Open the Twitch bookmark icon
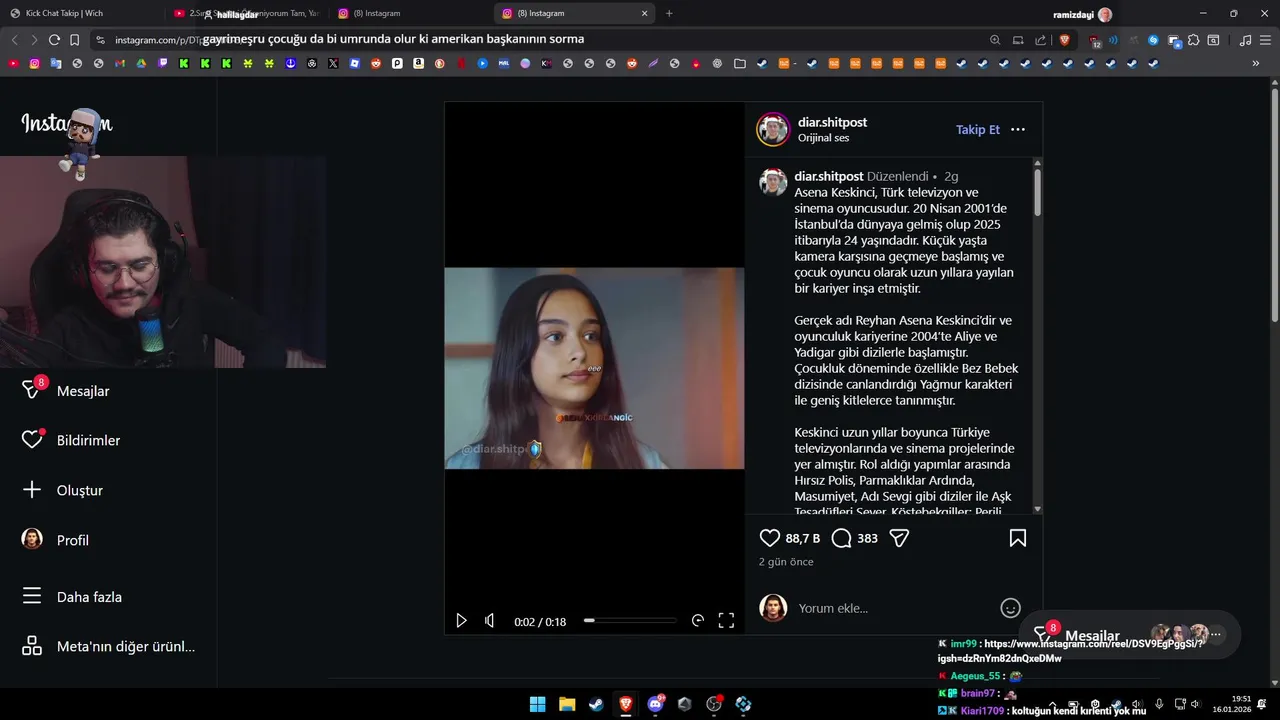1280x720 pixels. coord(162,63)
